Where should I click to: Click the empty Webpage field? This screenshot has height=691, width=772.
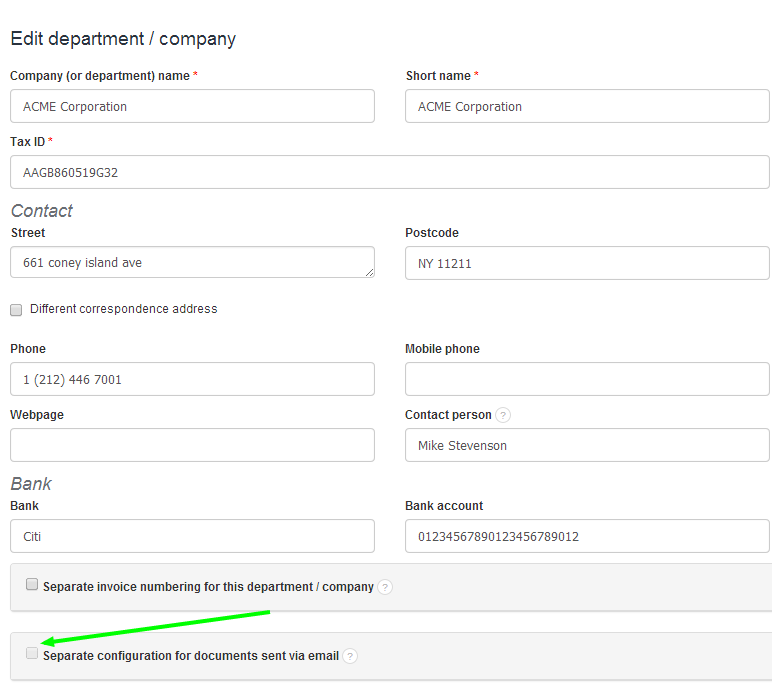tap(193, 445)
